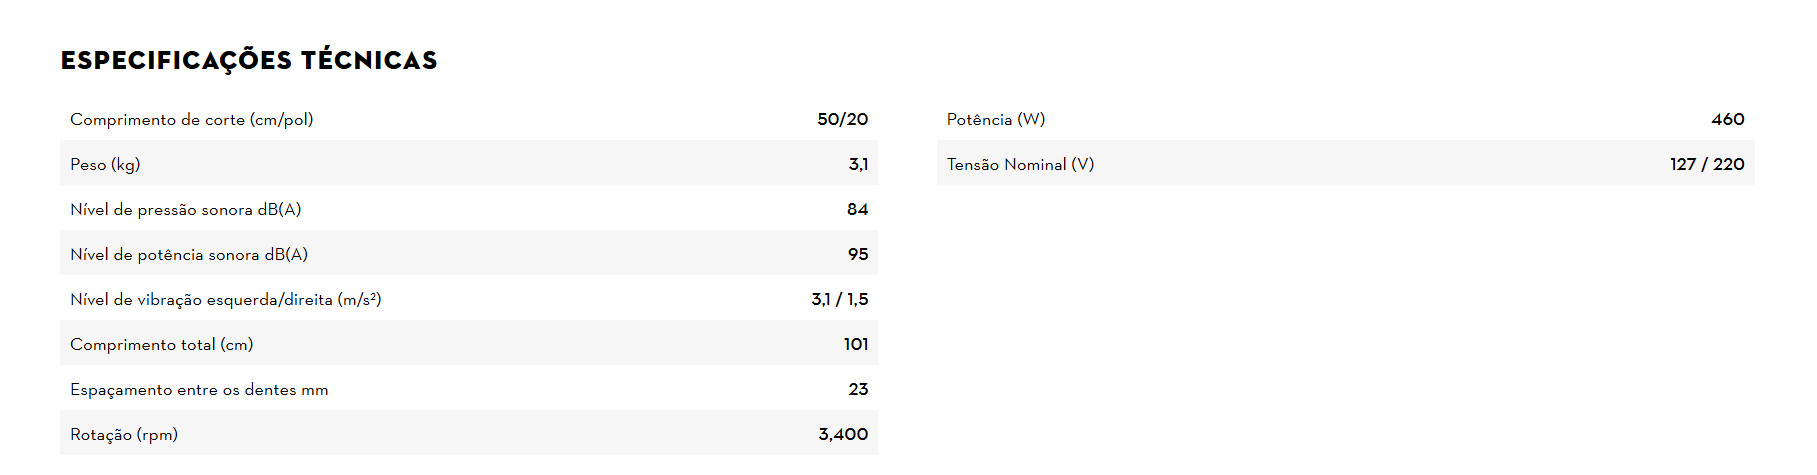The image size is (1817, 475).
Task: Select the Nível de potência sonora label
Action: point(189,255)
